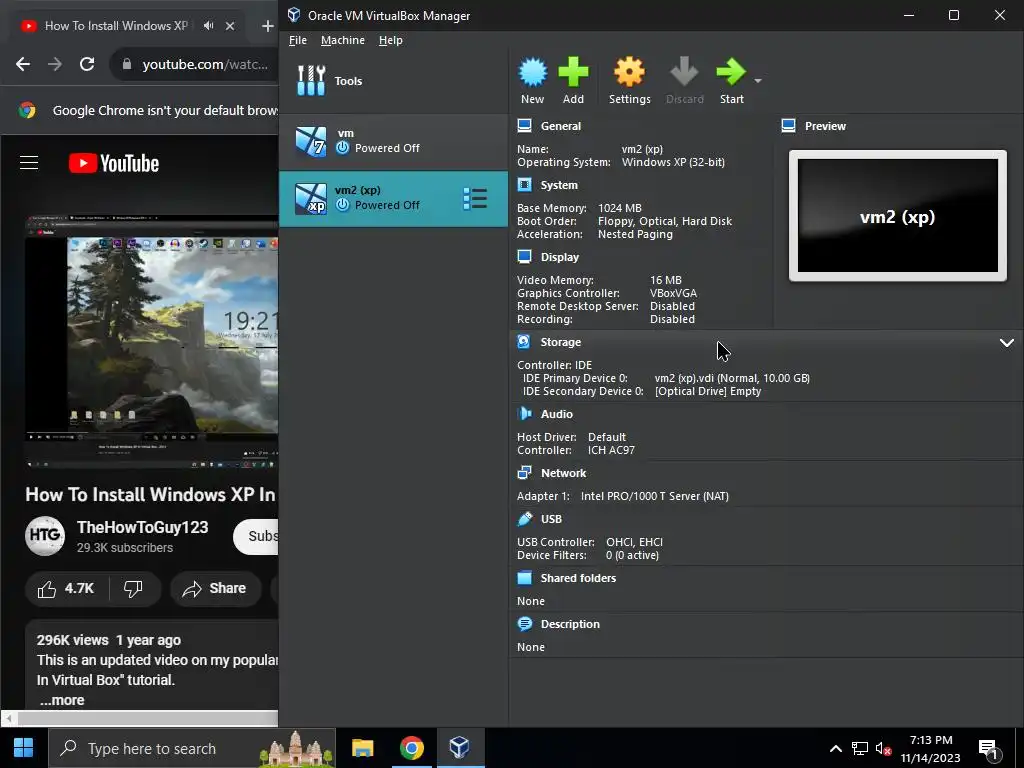Click the New virtual machine icon
Image resolution: width=1024 pixels, height=768 pixels.
[x=533, y=72]
